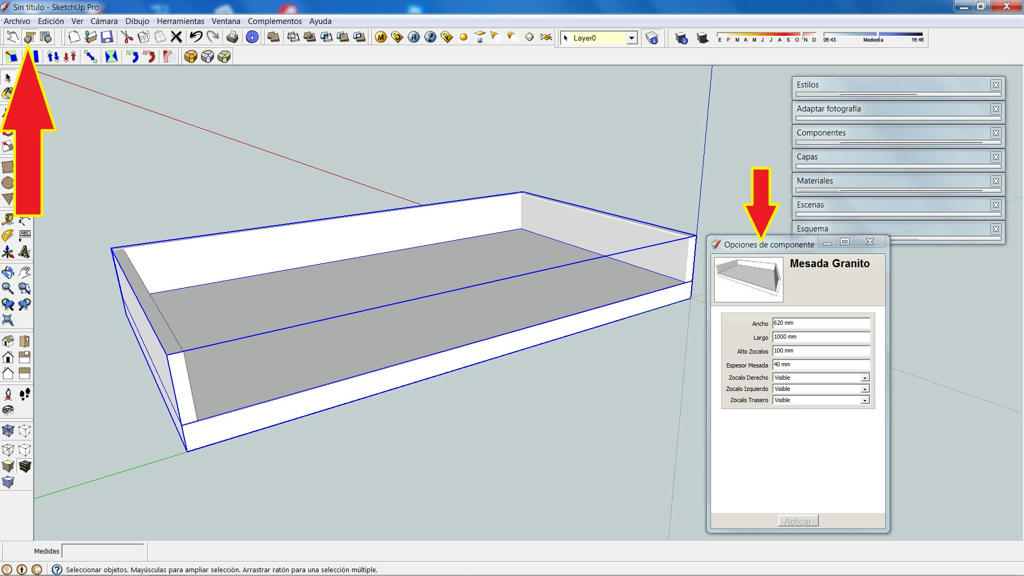Close the Estilos panel
The width and height of the screenshot is (1024, 576).
click(996, 85)
